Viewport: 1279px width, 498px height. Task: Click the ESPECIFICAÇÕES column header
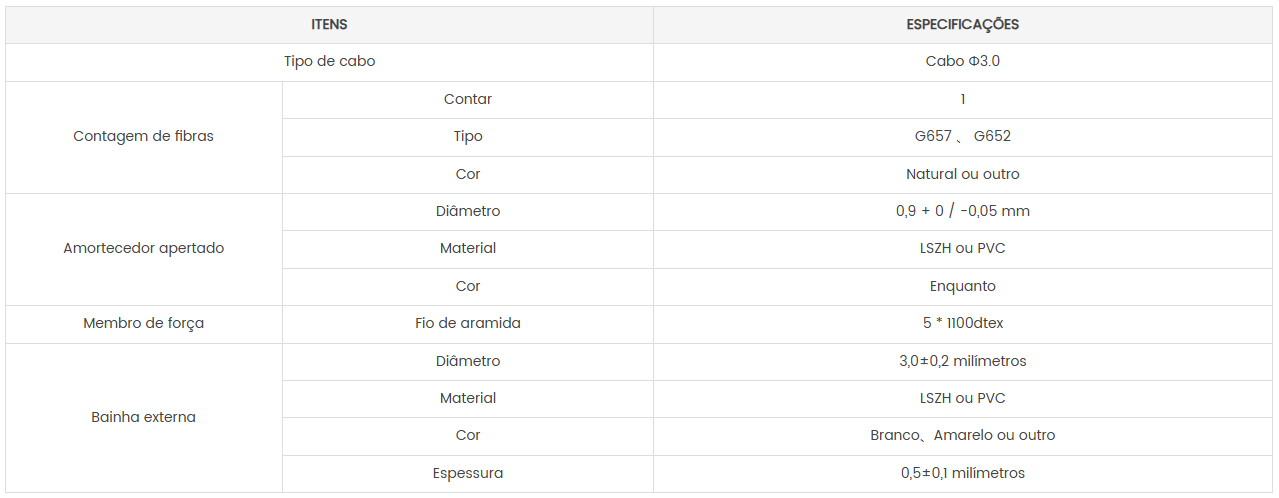click(962, 24)
